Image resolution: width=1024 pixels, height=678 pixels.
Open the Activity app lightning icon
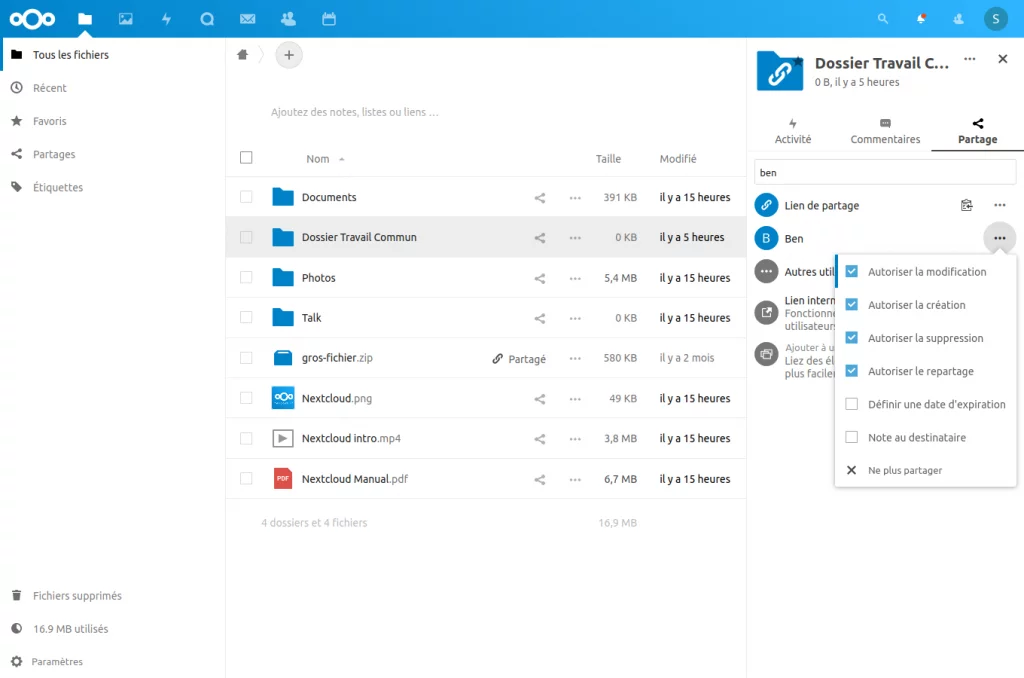click(x=167, y=19)
